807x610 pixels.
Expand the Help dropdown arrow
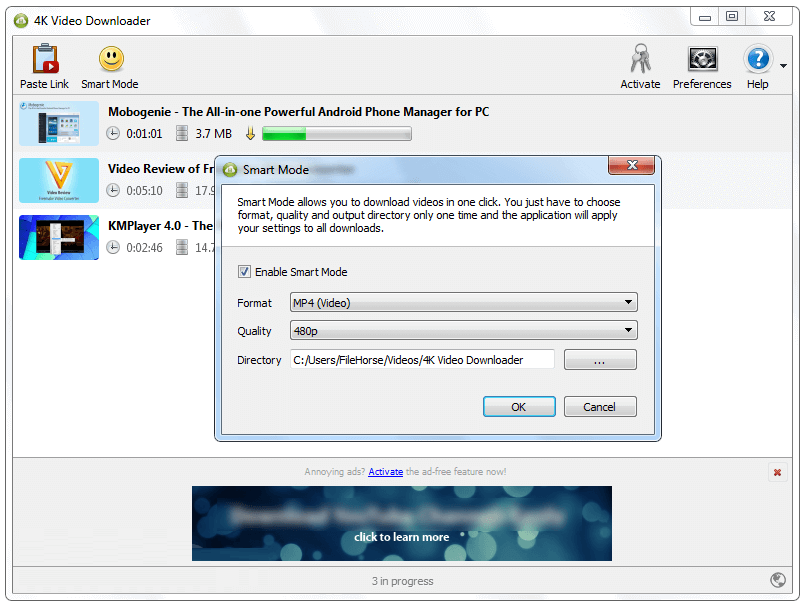point(783,66)
